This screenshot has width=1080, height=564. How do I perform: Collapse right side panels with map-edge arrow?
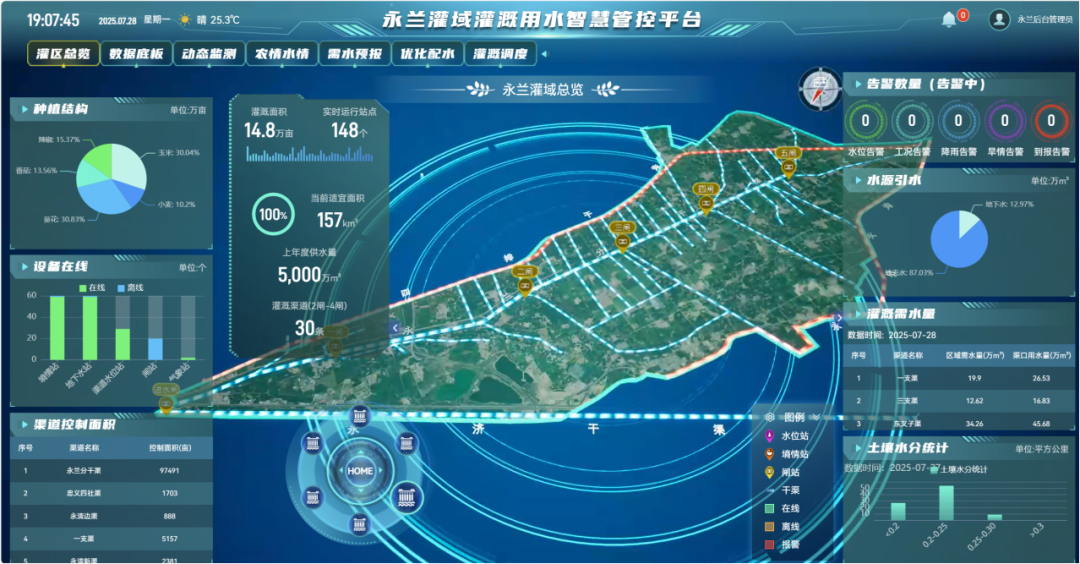(838, 319)
